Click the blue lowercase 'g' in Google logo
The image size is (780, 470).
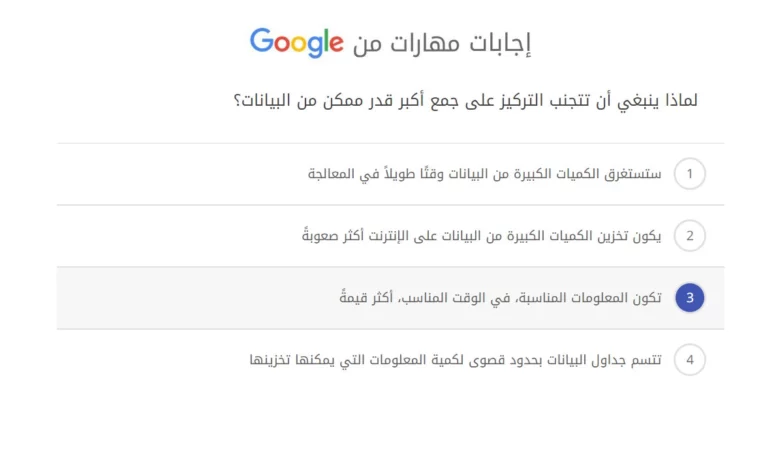point(317,47)
